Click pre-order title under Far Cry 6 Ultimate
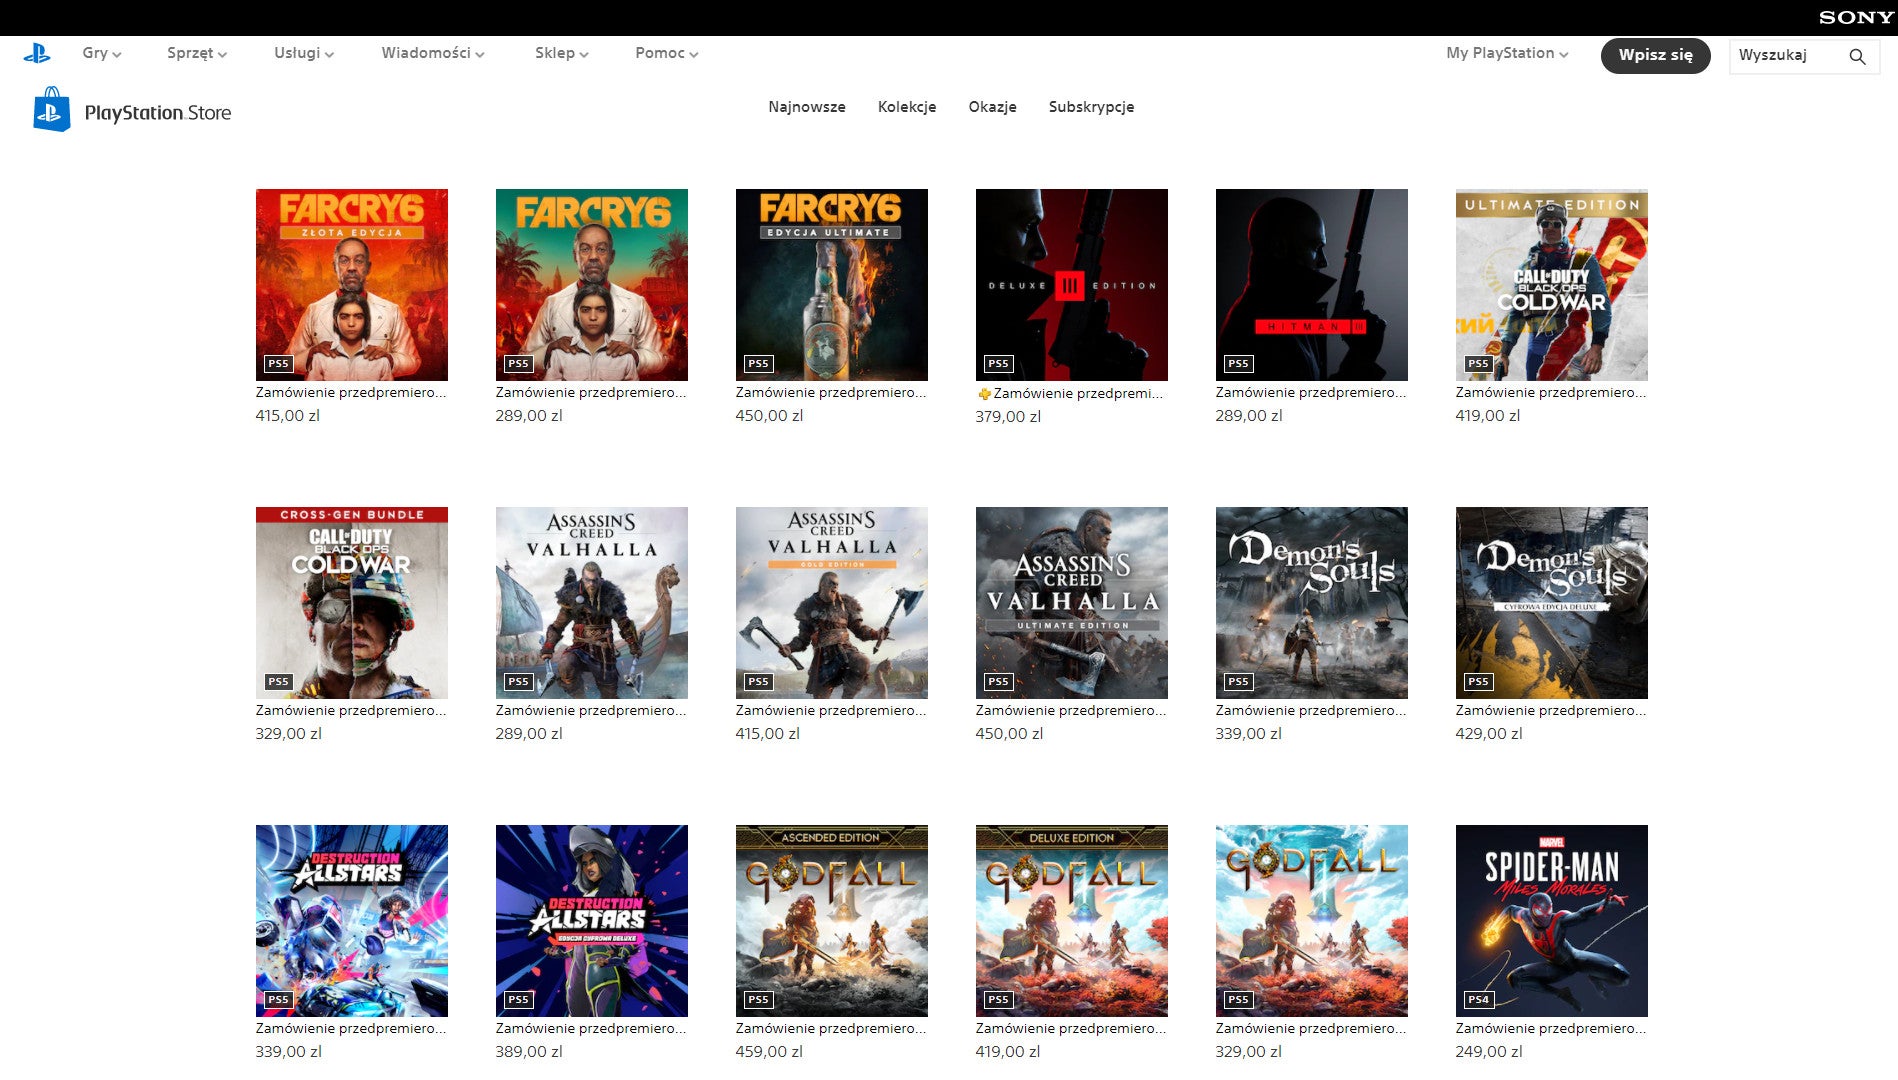Screen dimensions: 1898x1080 [831, 393]
